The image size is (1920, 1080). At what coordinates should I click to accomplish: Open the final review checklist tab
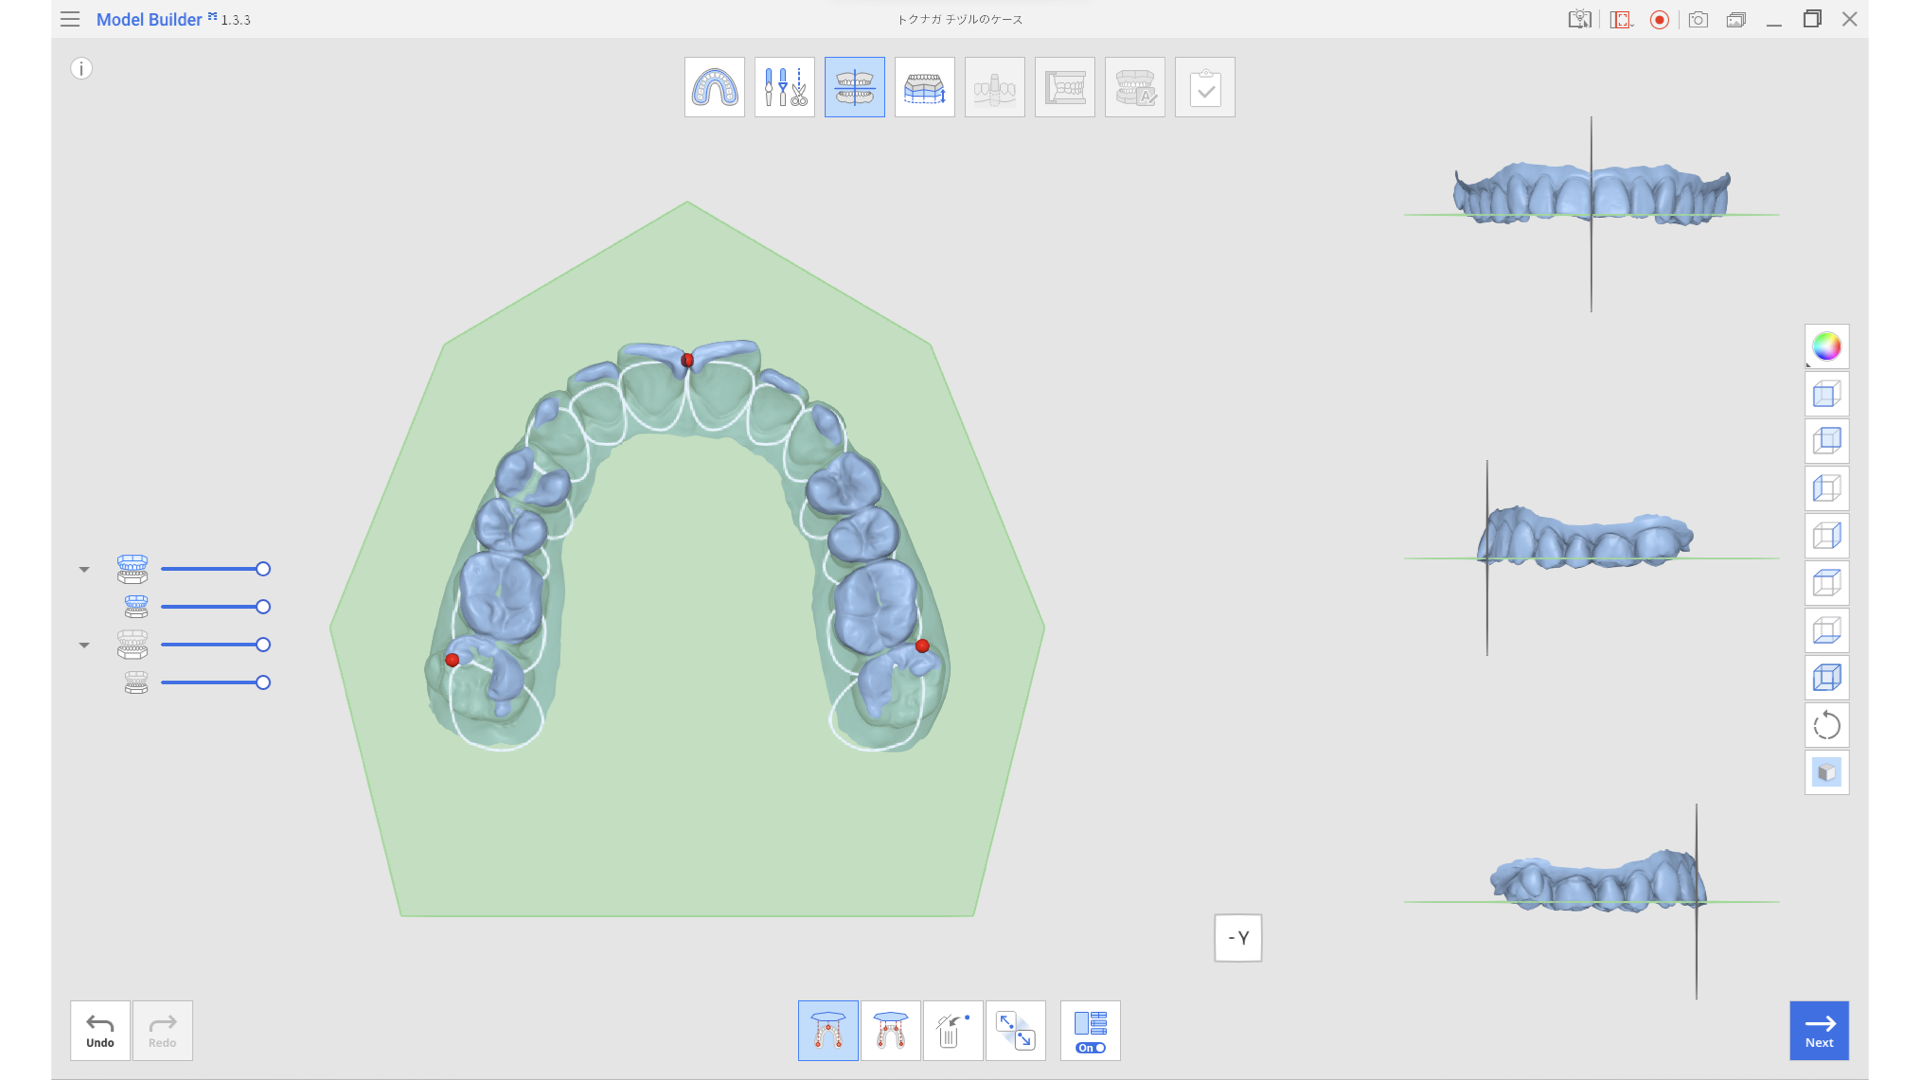click(1204, 87)
